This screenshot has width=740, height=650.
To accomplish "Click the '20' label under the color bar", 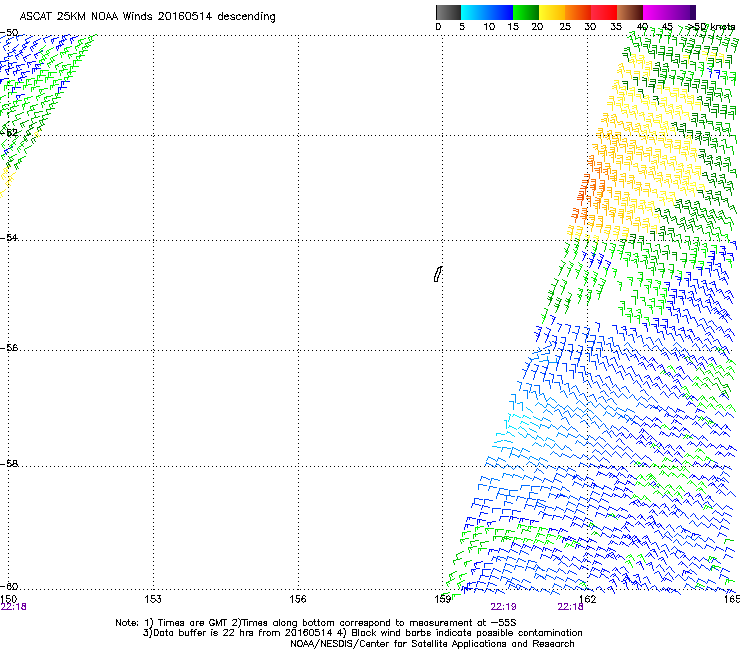I will [537, 27].
